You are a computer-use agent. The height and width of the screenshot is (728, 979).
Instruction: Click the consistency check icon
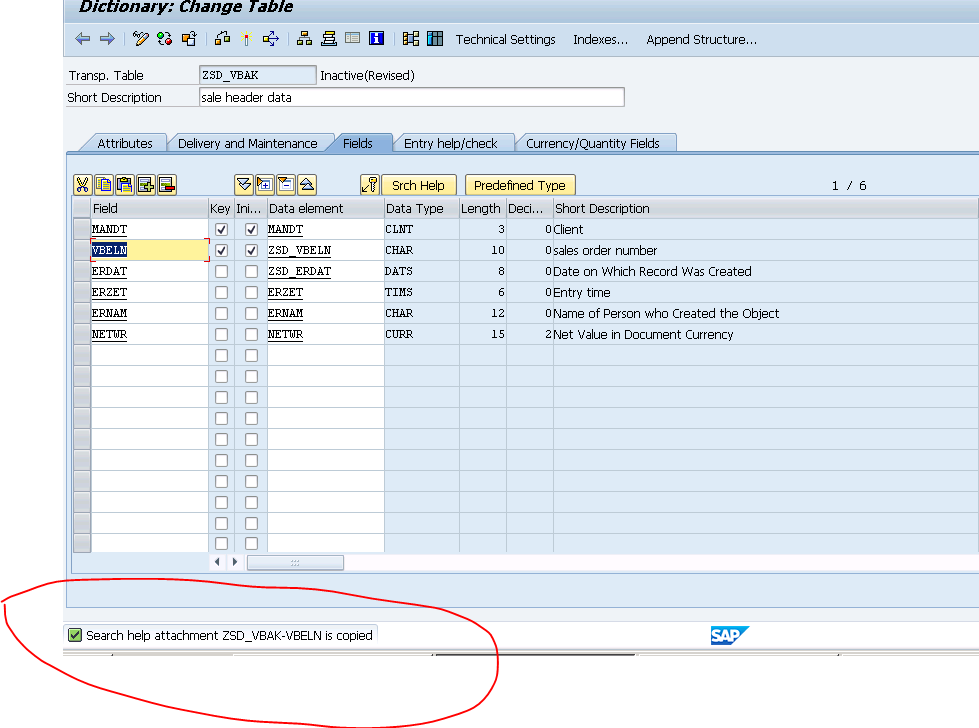pos(163,39)
